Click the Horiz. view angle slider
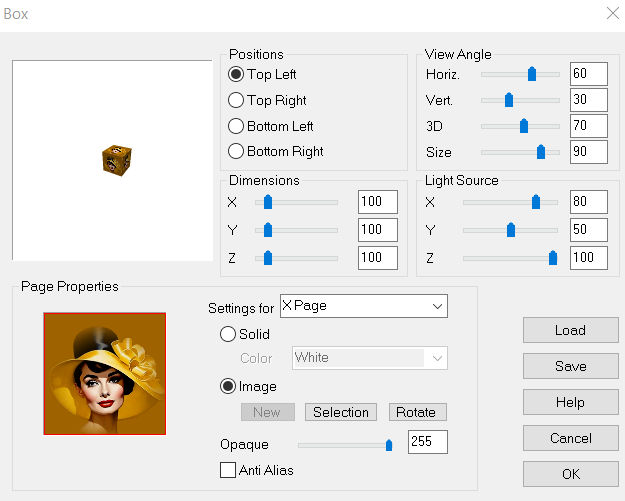This screenshot has width=625, height=501. [520, 74]
